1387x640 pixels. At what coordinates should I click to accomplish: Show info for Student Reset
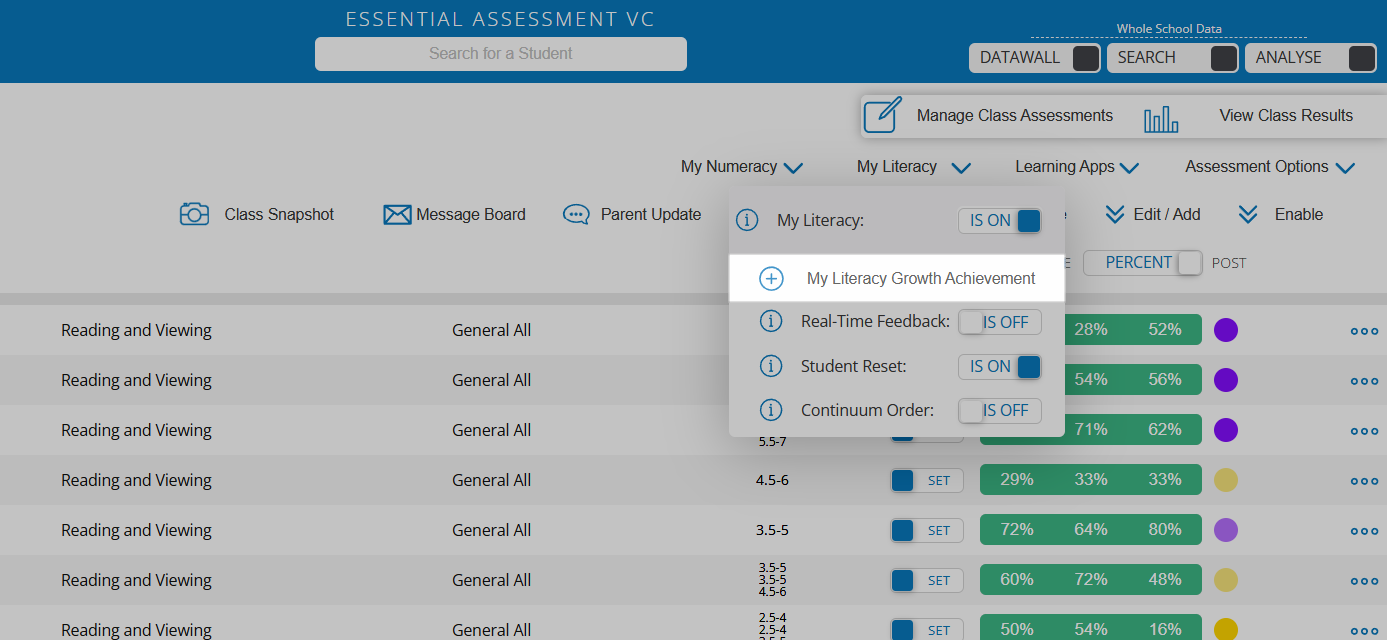pyautogui.click(x=771, y=366)
